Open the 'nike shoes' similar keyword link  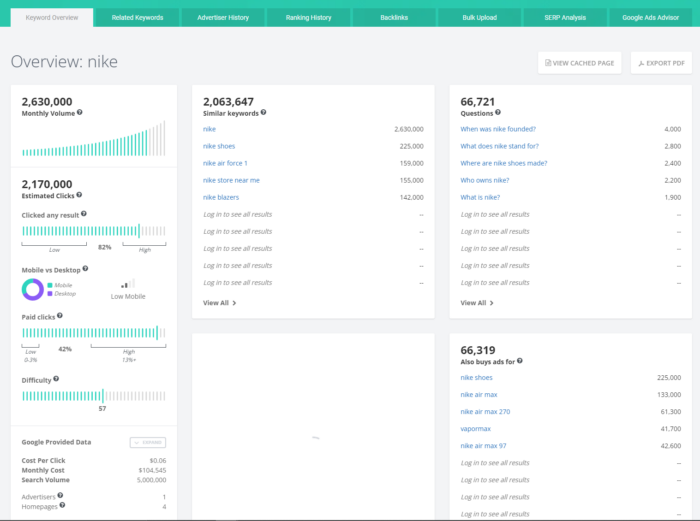pos(219,146)
